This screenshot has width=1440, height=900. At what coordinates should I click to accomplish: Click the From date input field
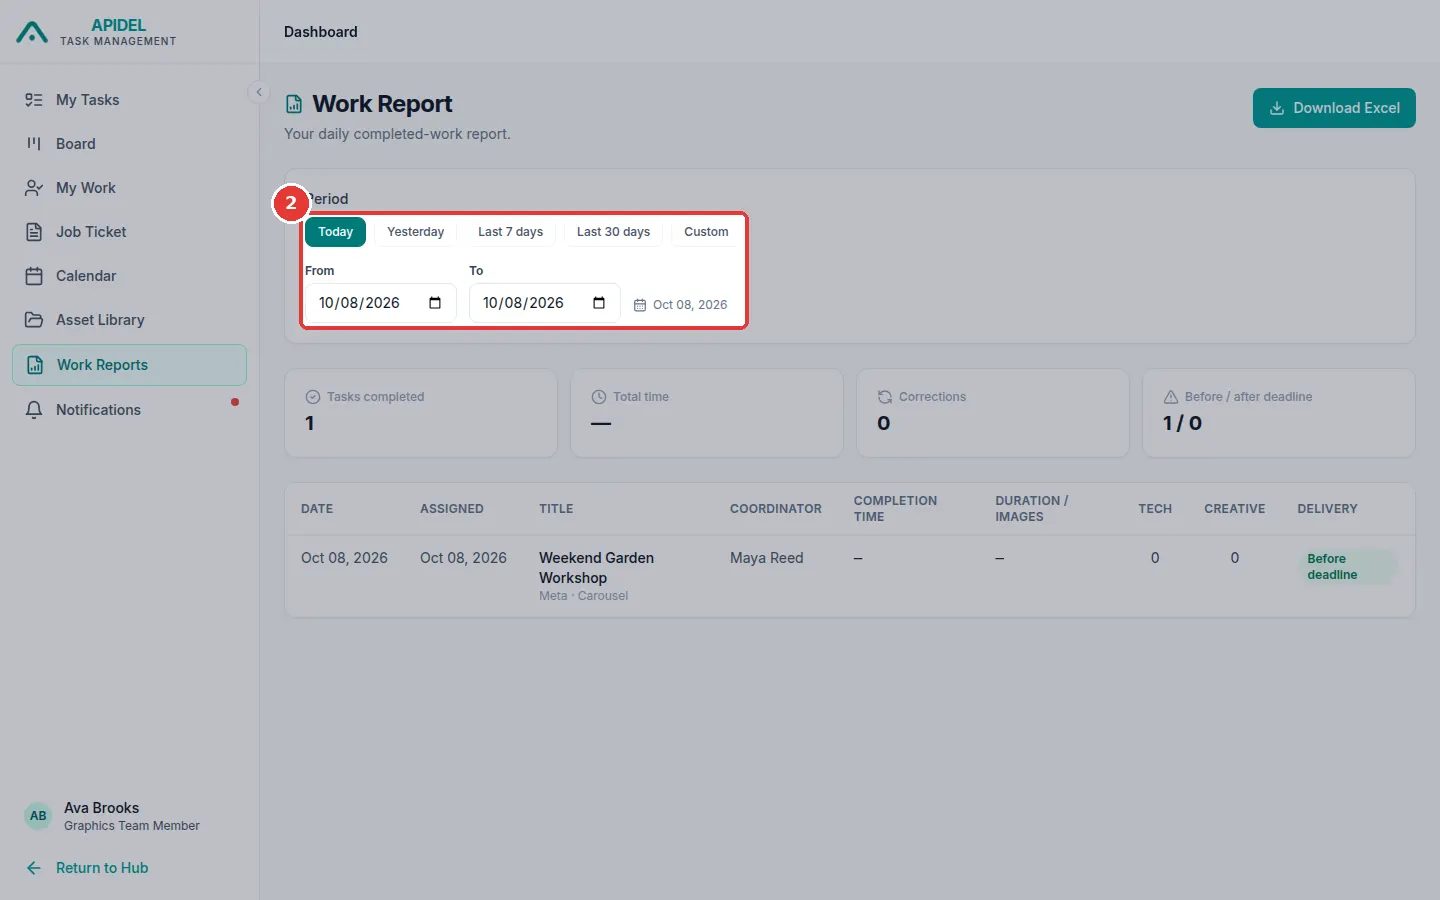381,303
